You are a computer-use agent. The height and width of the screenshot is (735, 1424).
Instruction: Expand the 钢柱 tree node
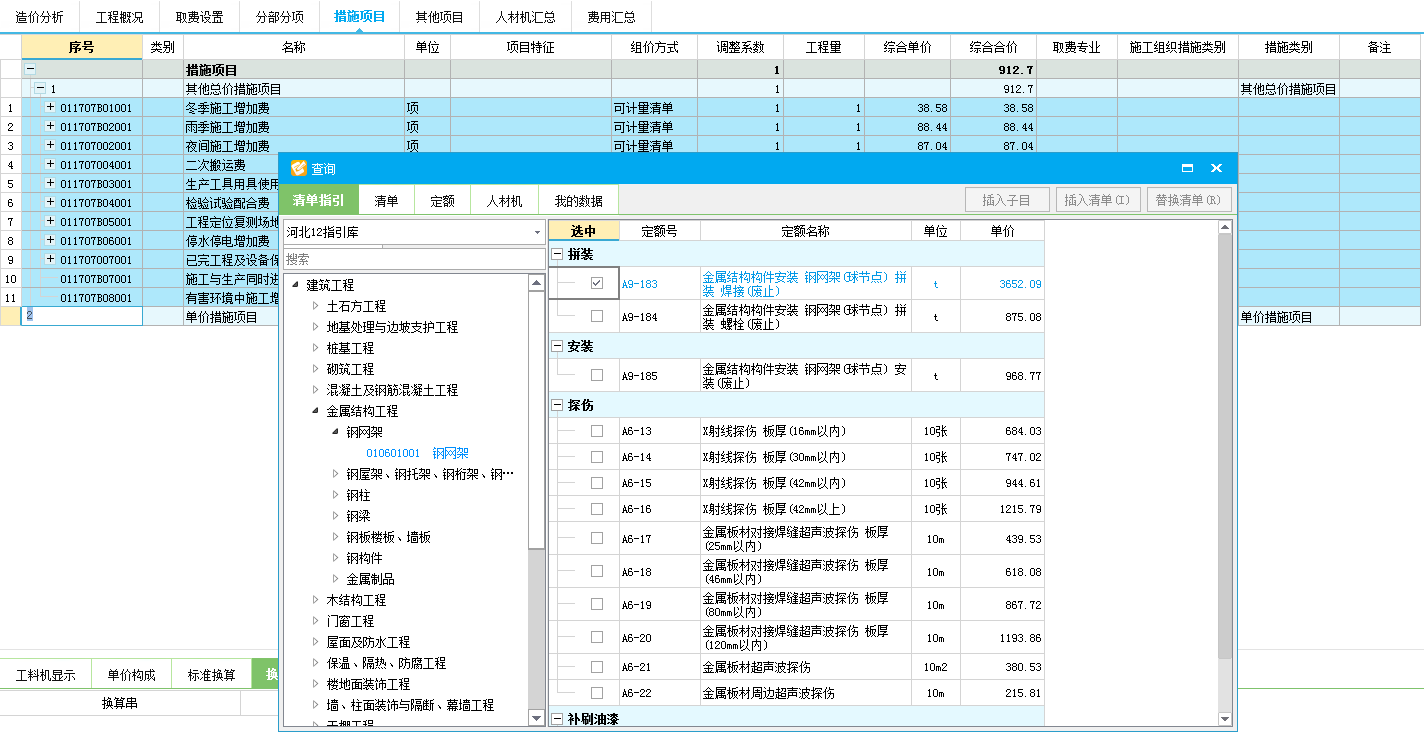click(336, 495)
